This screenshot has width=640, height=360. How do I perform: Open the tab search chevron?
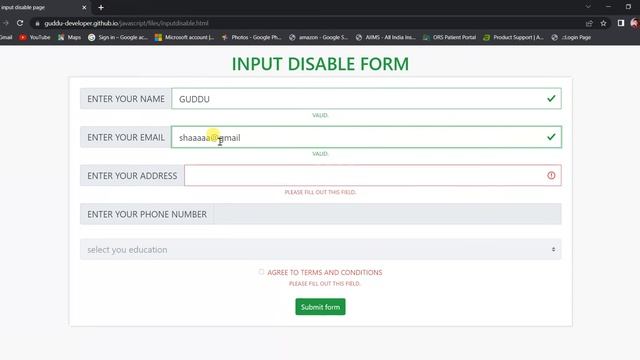point(588,7)
